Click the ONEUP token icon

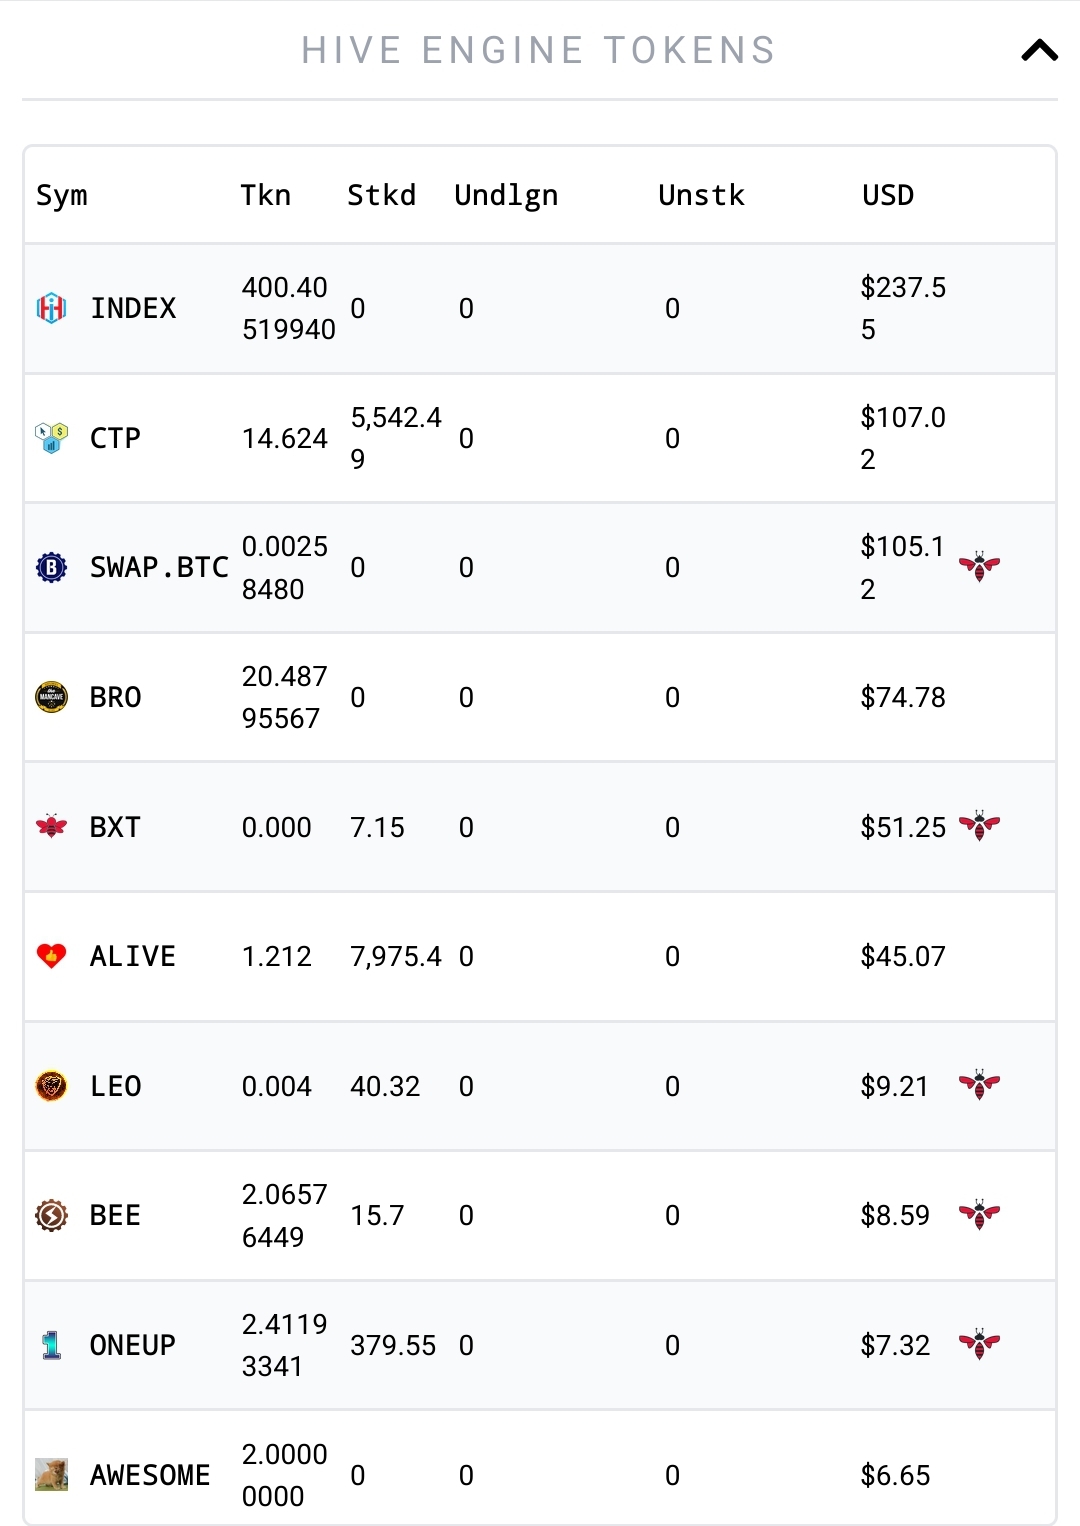(51, 1345)
